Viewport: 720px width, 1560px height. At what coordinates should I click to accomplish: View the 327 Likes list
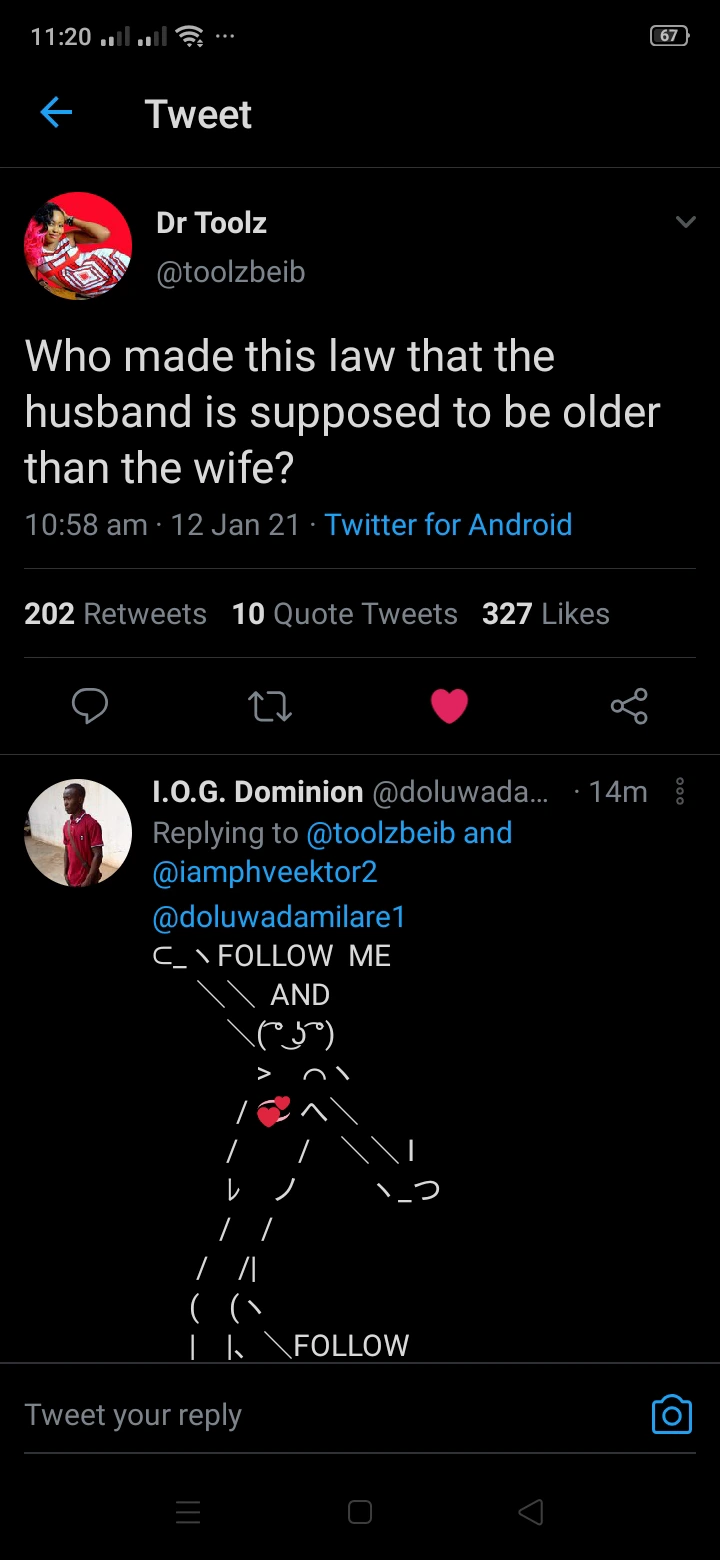[545, 613]
